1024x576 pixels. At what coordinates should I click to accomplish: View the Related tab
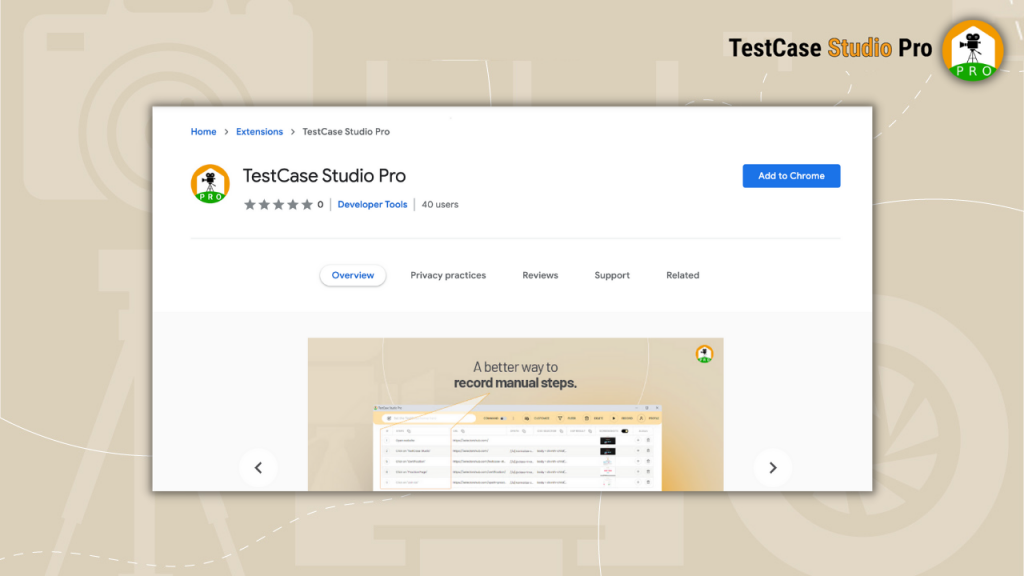pos(682,275)
